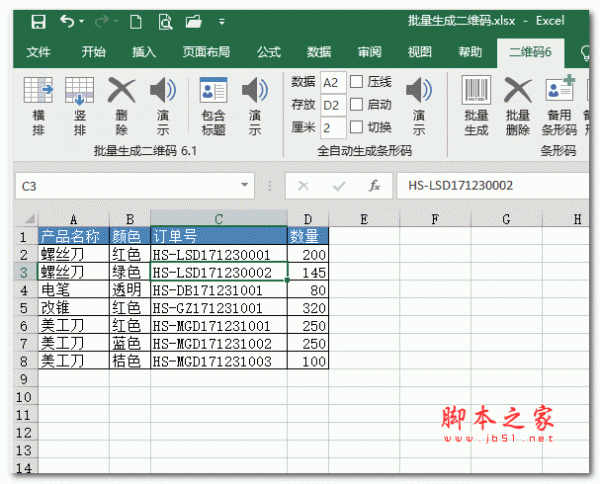Select cell HS-GZ171231001
The width and height of the screenshot is (600, 484).
(x=218, y=308)
